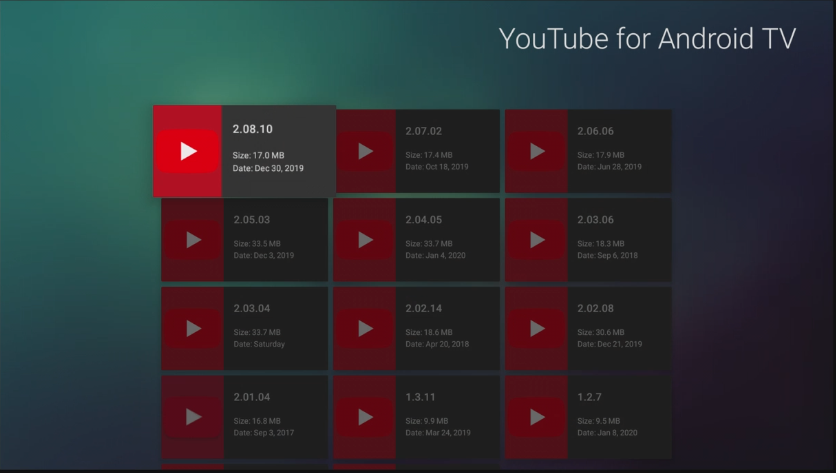This screenshot has width=836, height=473.
Task: Click the YouTube icon of version 2.06.06
Action: pos(536,151)
